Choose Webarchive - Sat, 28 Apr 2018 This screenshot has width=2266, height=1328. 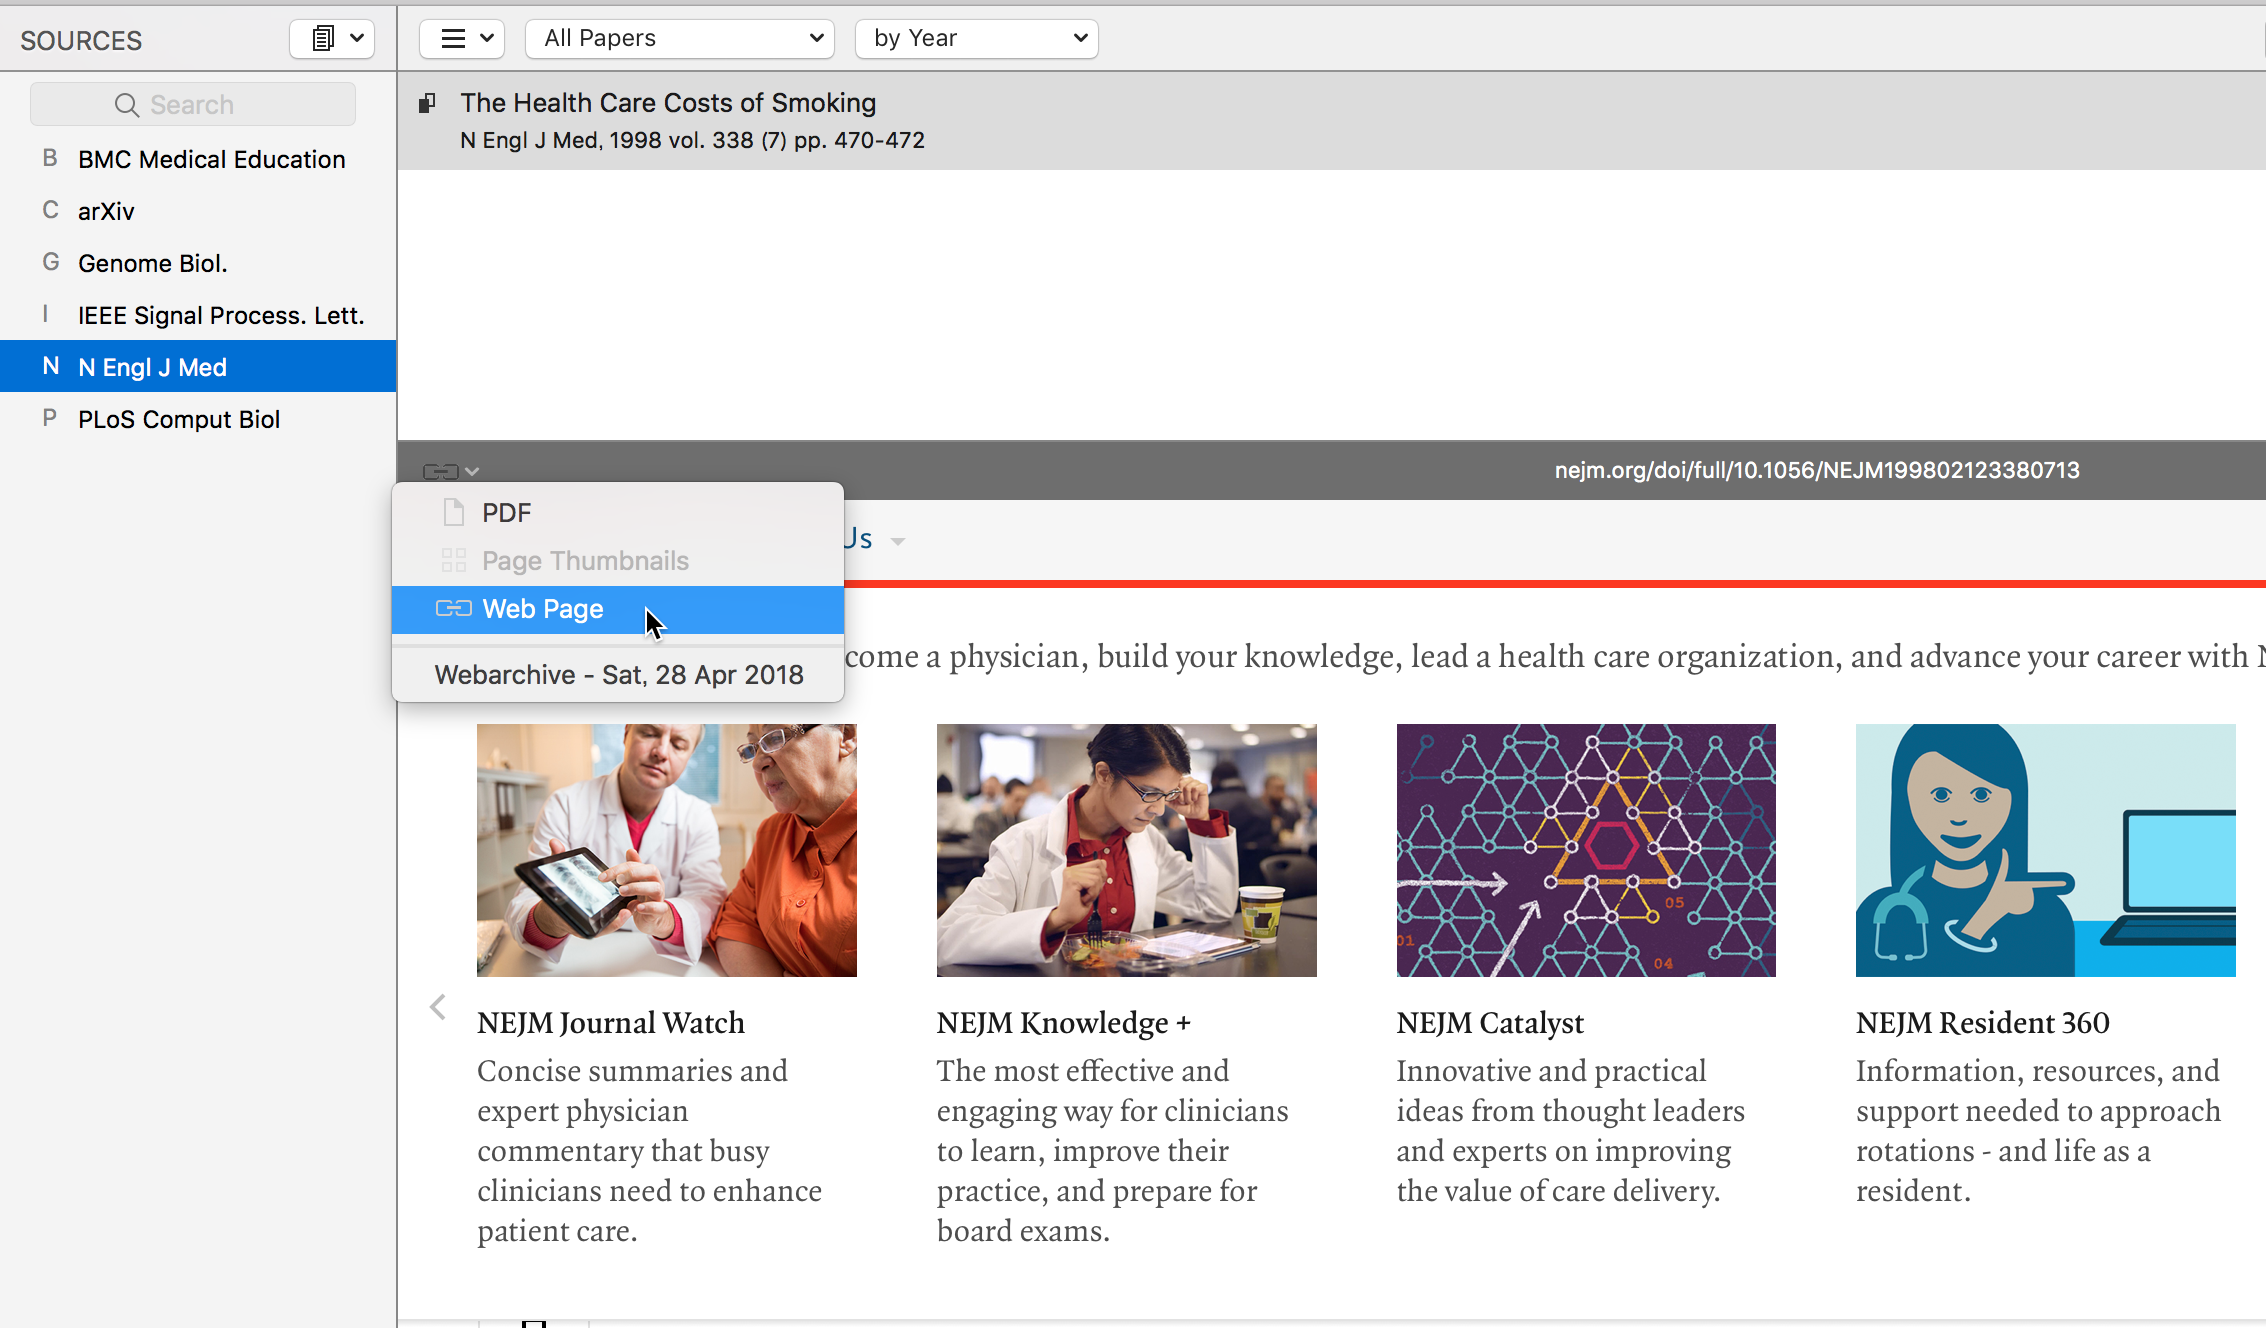pyautogui.click(x=618, y=675)
